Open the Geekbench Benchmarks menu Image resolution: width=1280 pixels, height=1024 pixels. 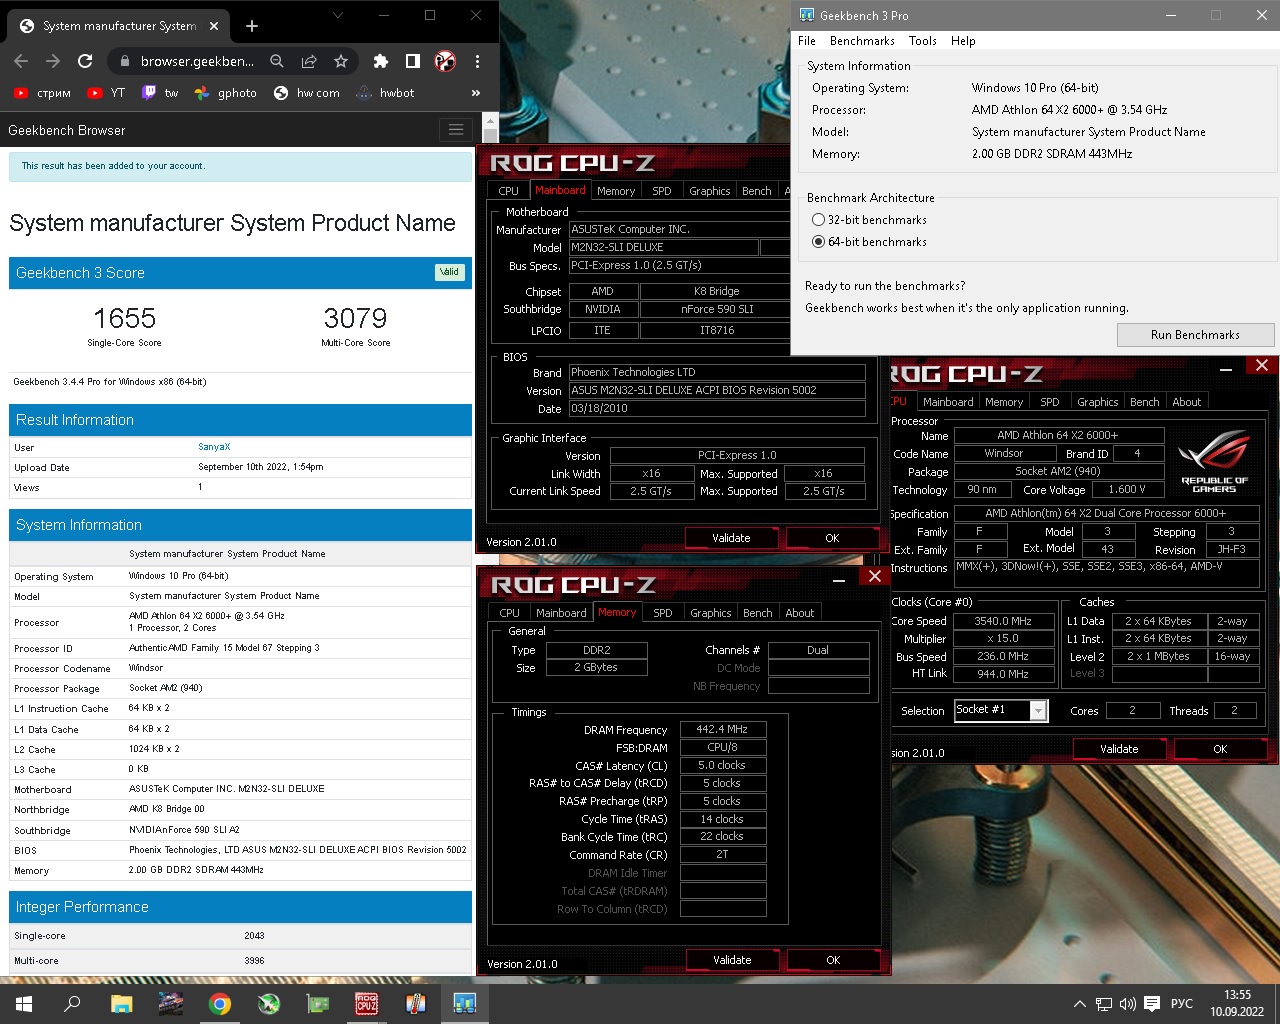pyautogui.click(x=862, y=41)
